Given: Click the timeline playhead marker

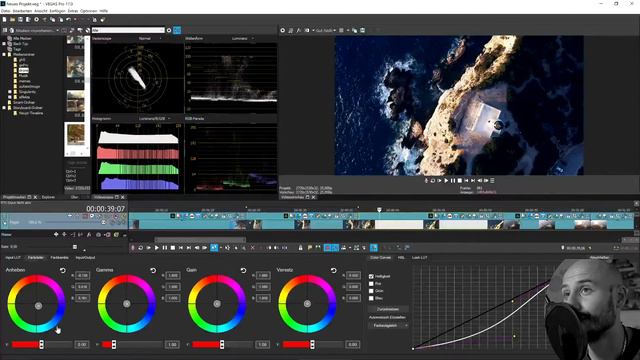Looking at the screenshot, I should pos(379,210).
